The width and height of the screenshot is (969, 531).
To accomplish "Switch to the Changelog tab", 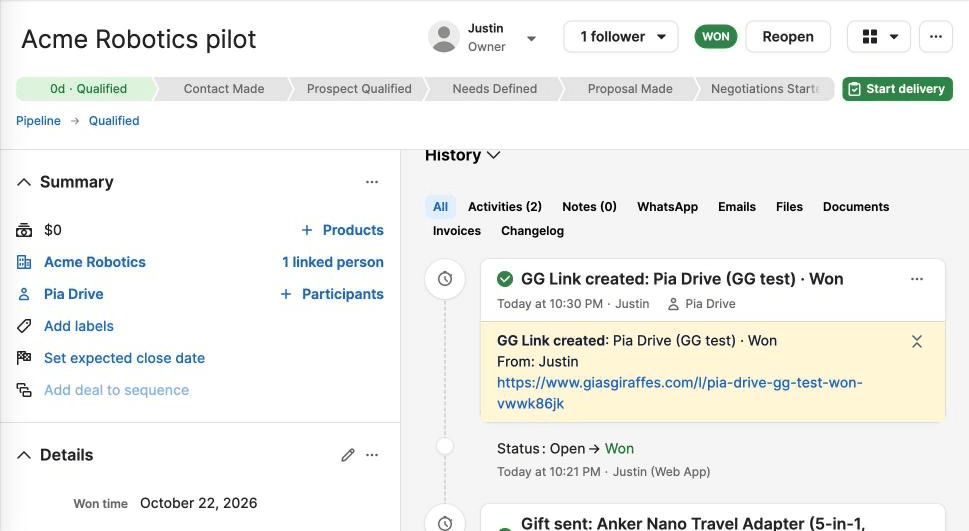I will (532, 231).
